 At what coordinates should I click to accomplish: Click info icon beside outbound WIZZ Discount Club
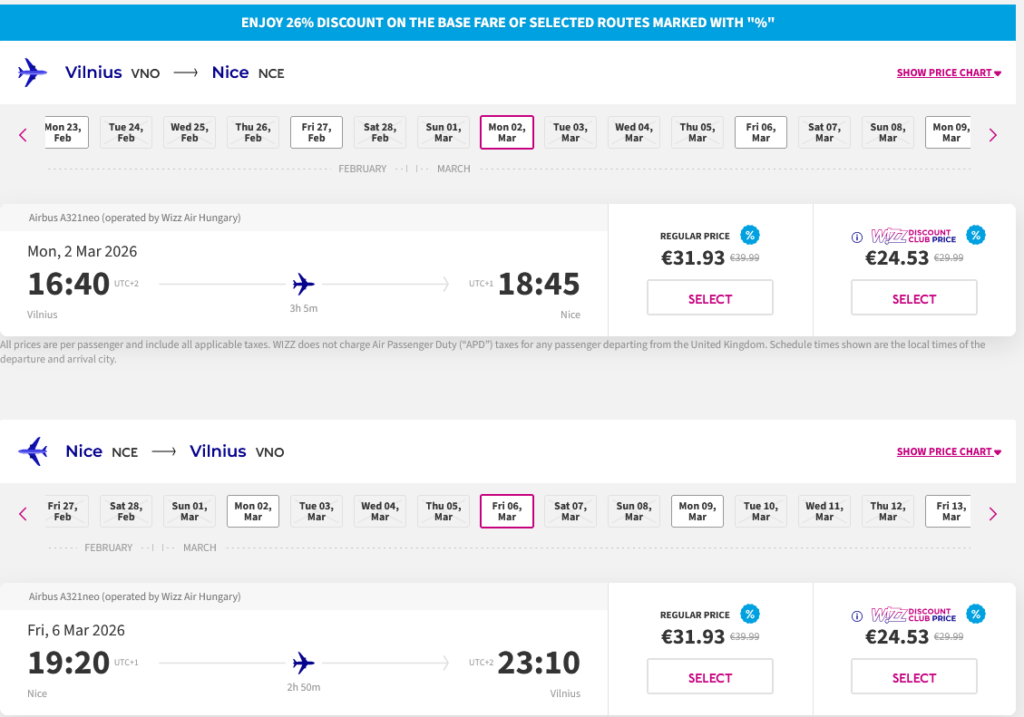click(857, 238)
